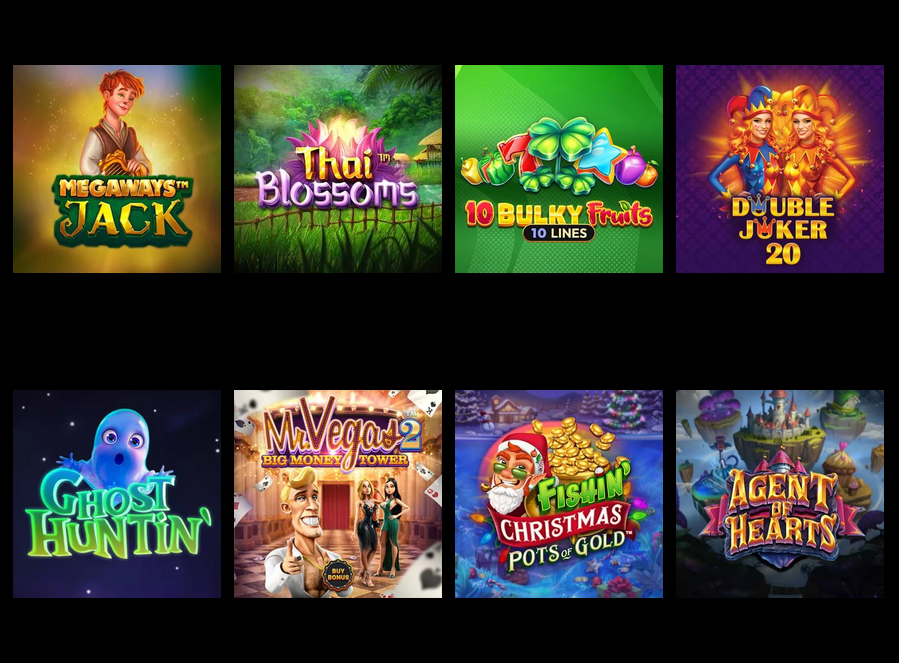
Task: Select the Agent of Hearts game tile
Action: coord(780,494)
